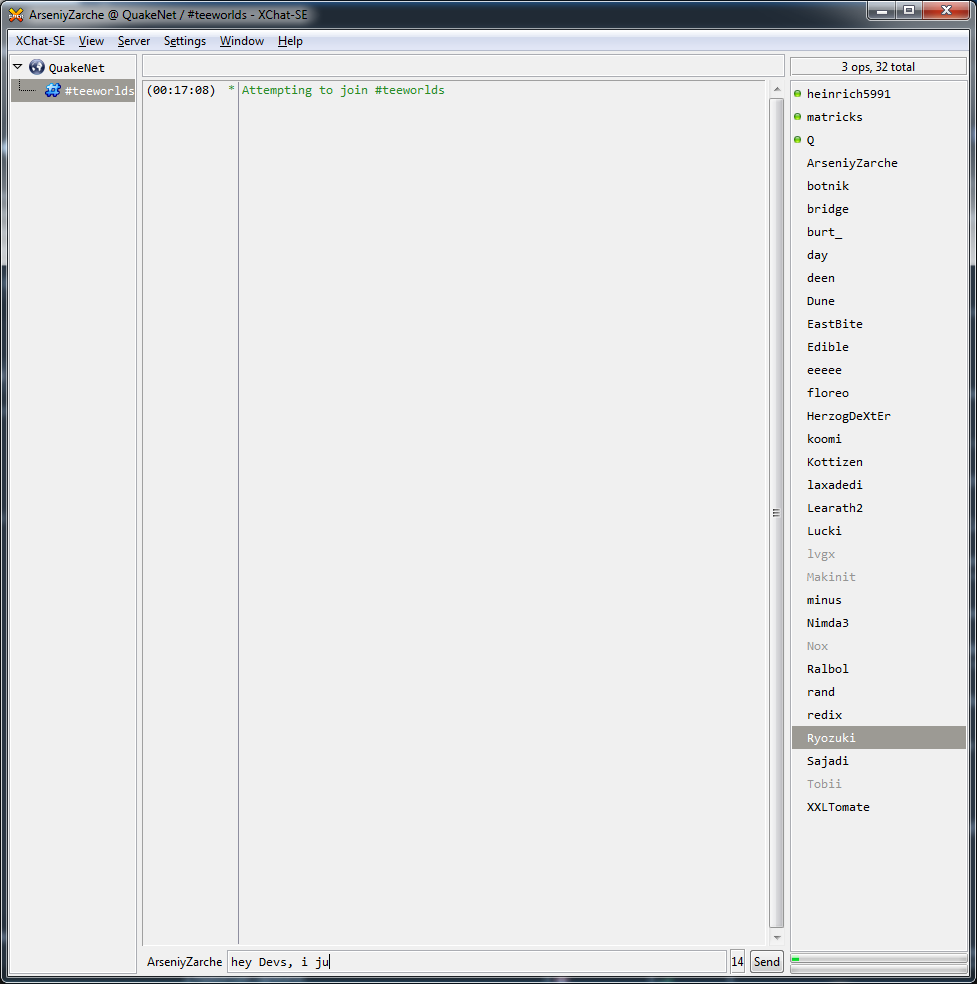
Task: Click the #teeworlds channel hash icon
Action: 53,90
